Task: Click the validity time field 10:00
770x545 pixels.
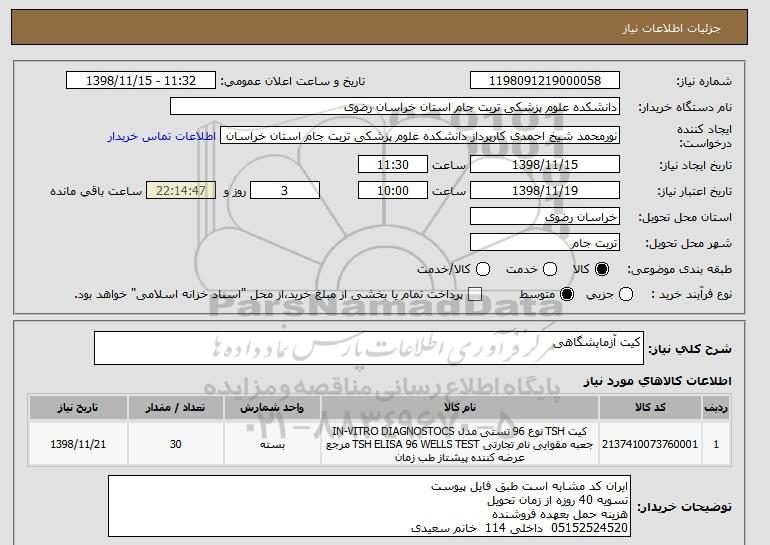Action: click(393, 191)
